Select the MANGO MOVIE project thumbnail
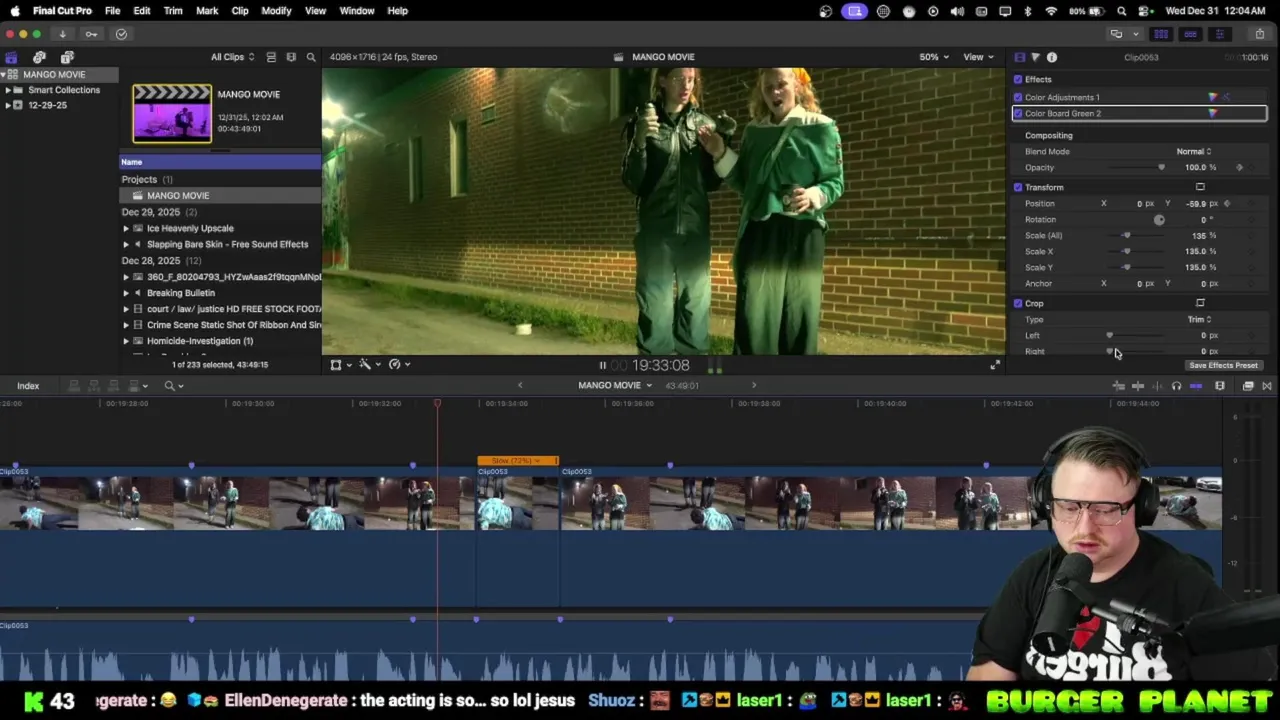This screenshot has height=720, width=1280. click(172, 113)
